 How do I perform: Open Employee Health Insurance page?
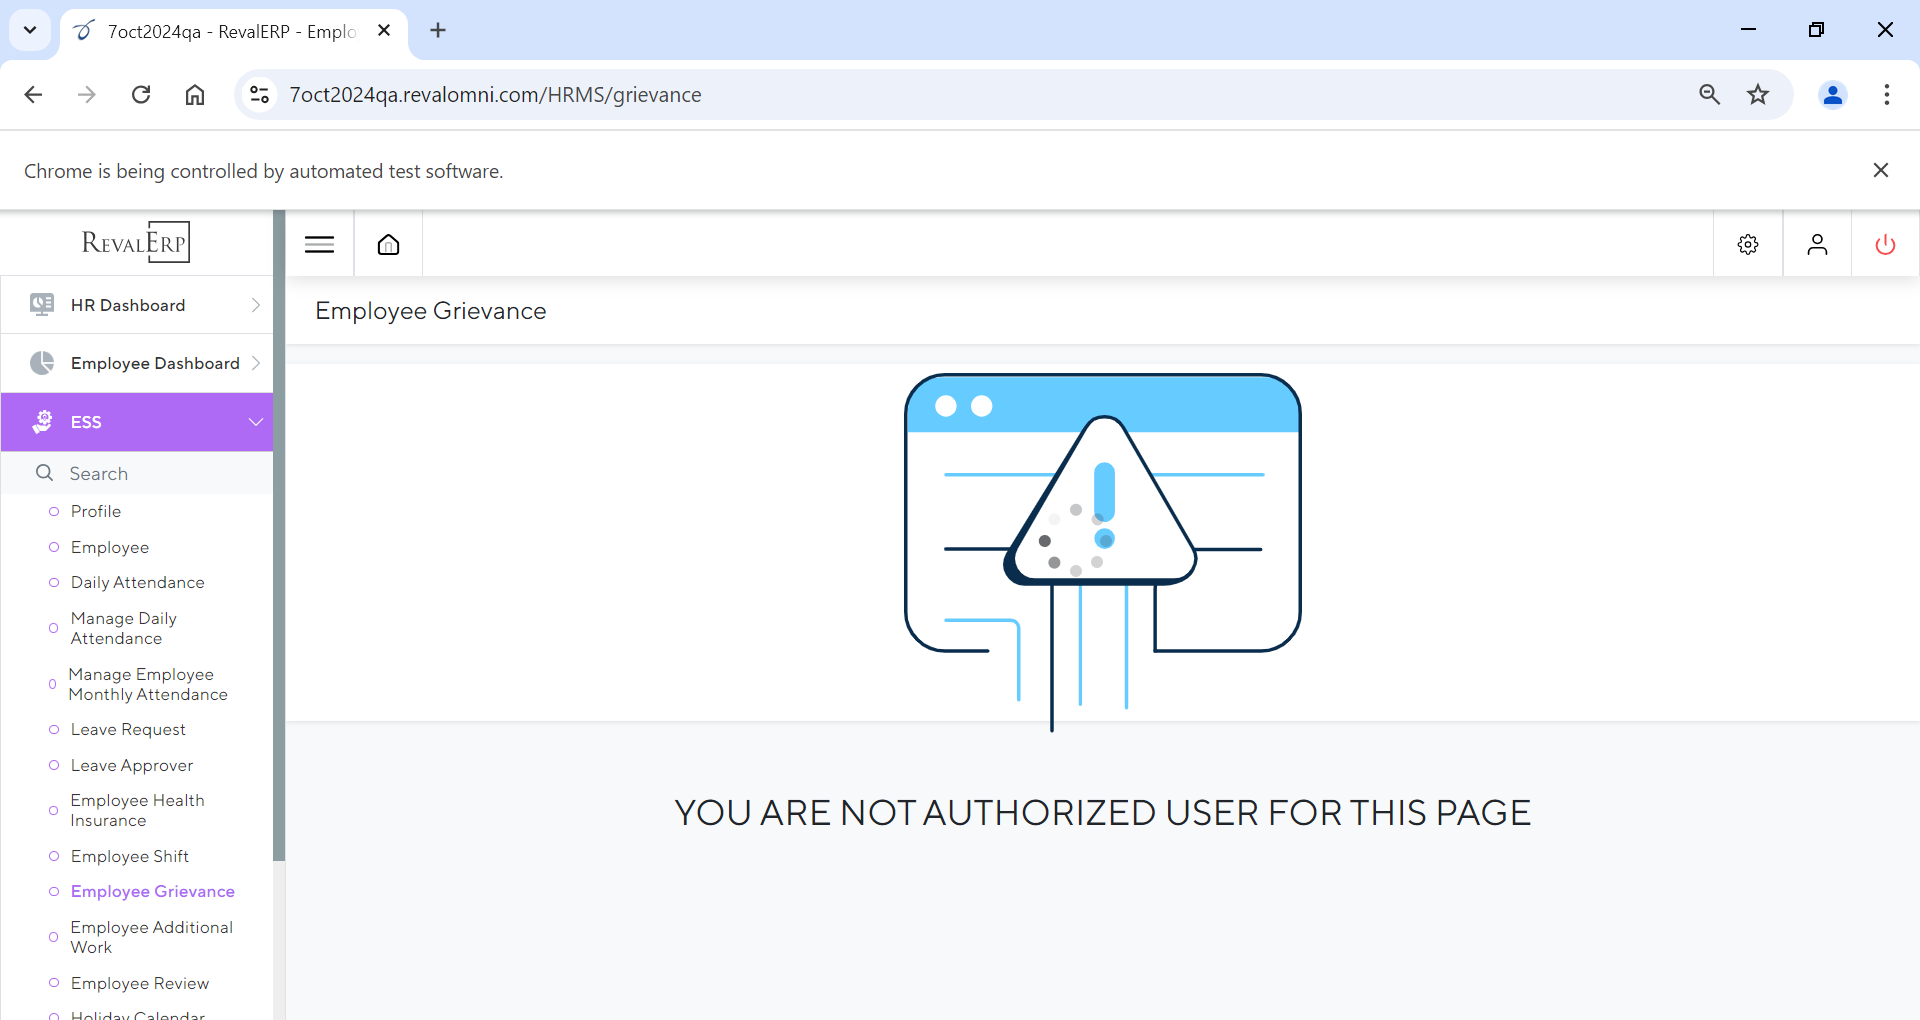coord(137,811)
